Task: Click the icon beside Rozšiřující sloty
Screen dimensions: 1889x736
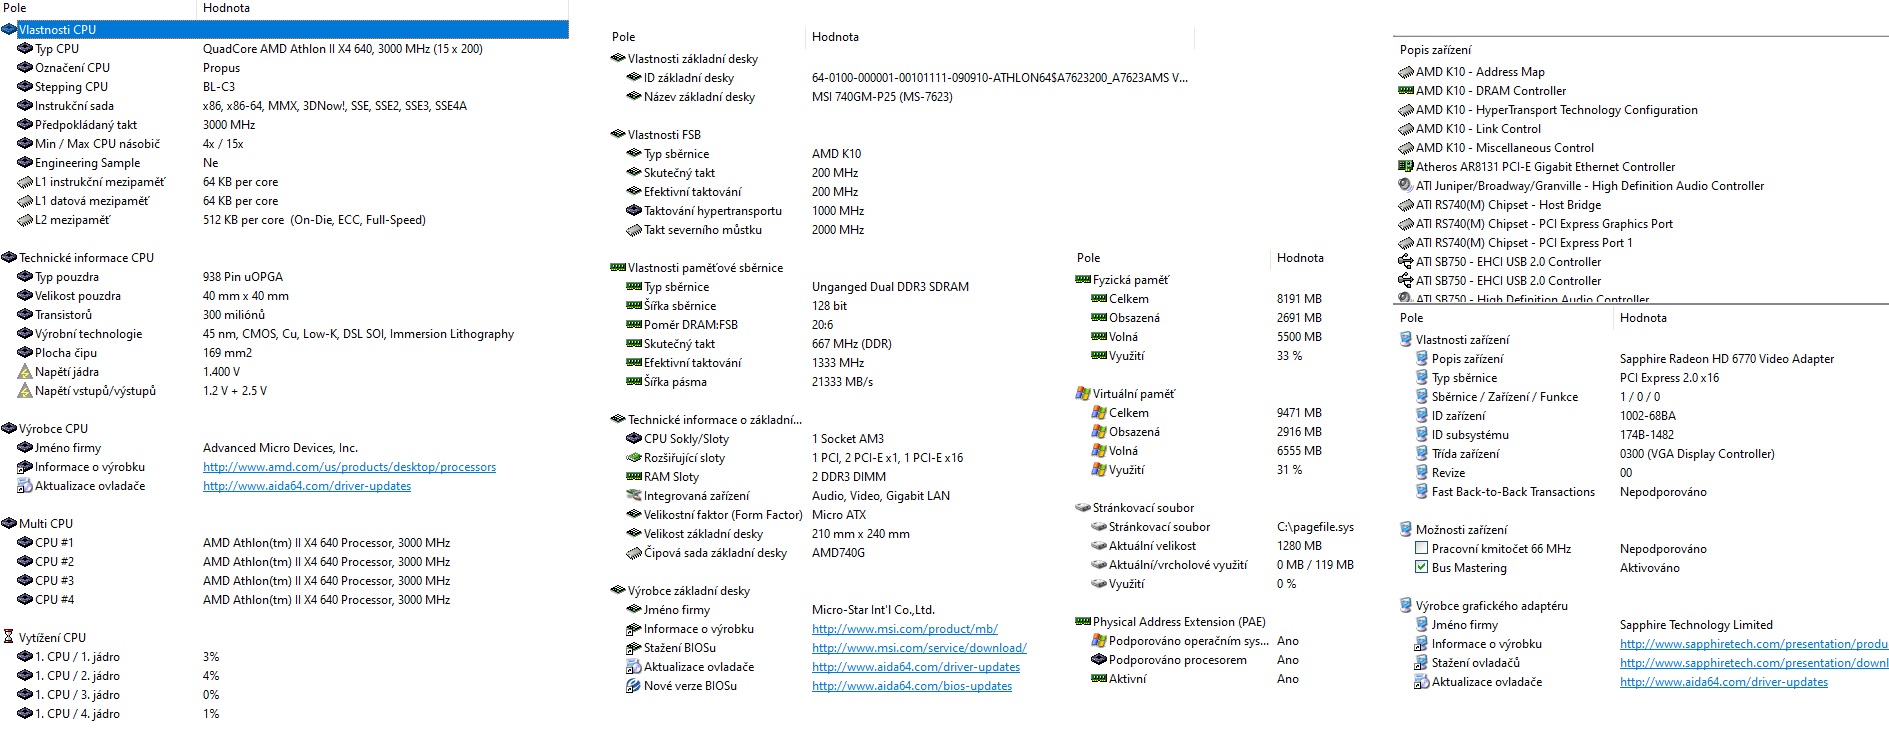Action: pyautogui.click(x=634, y=458)
